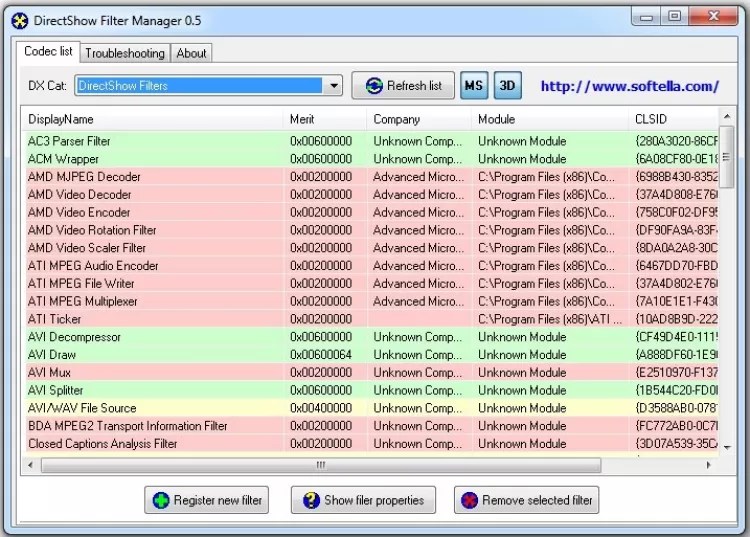This screenshot has width=750, height=537.
Task: Select the ATI Ticker row
Action: pyautogui.click(x=370, y=319)
